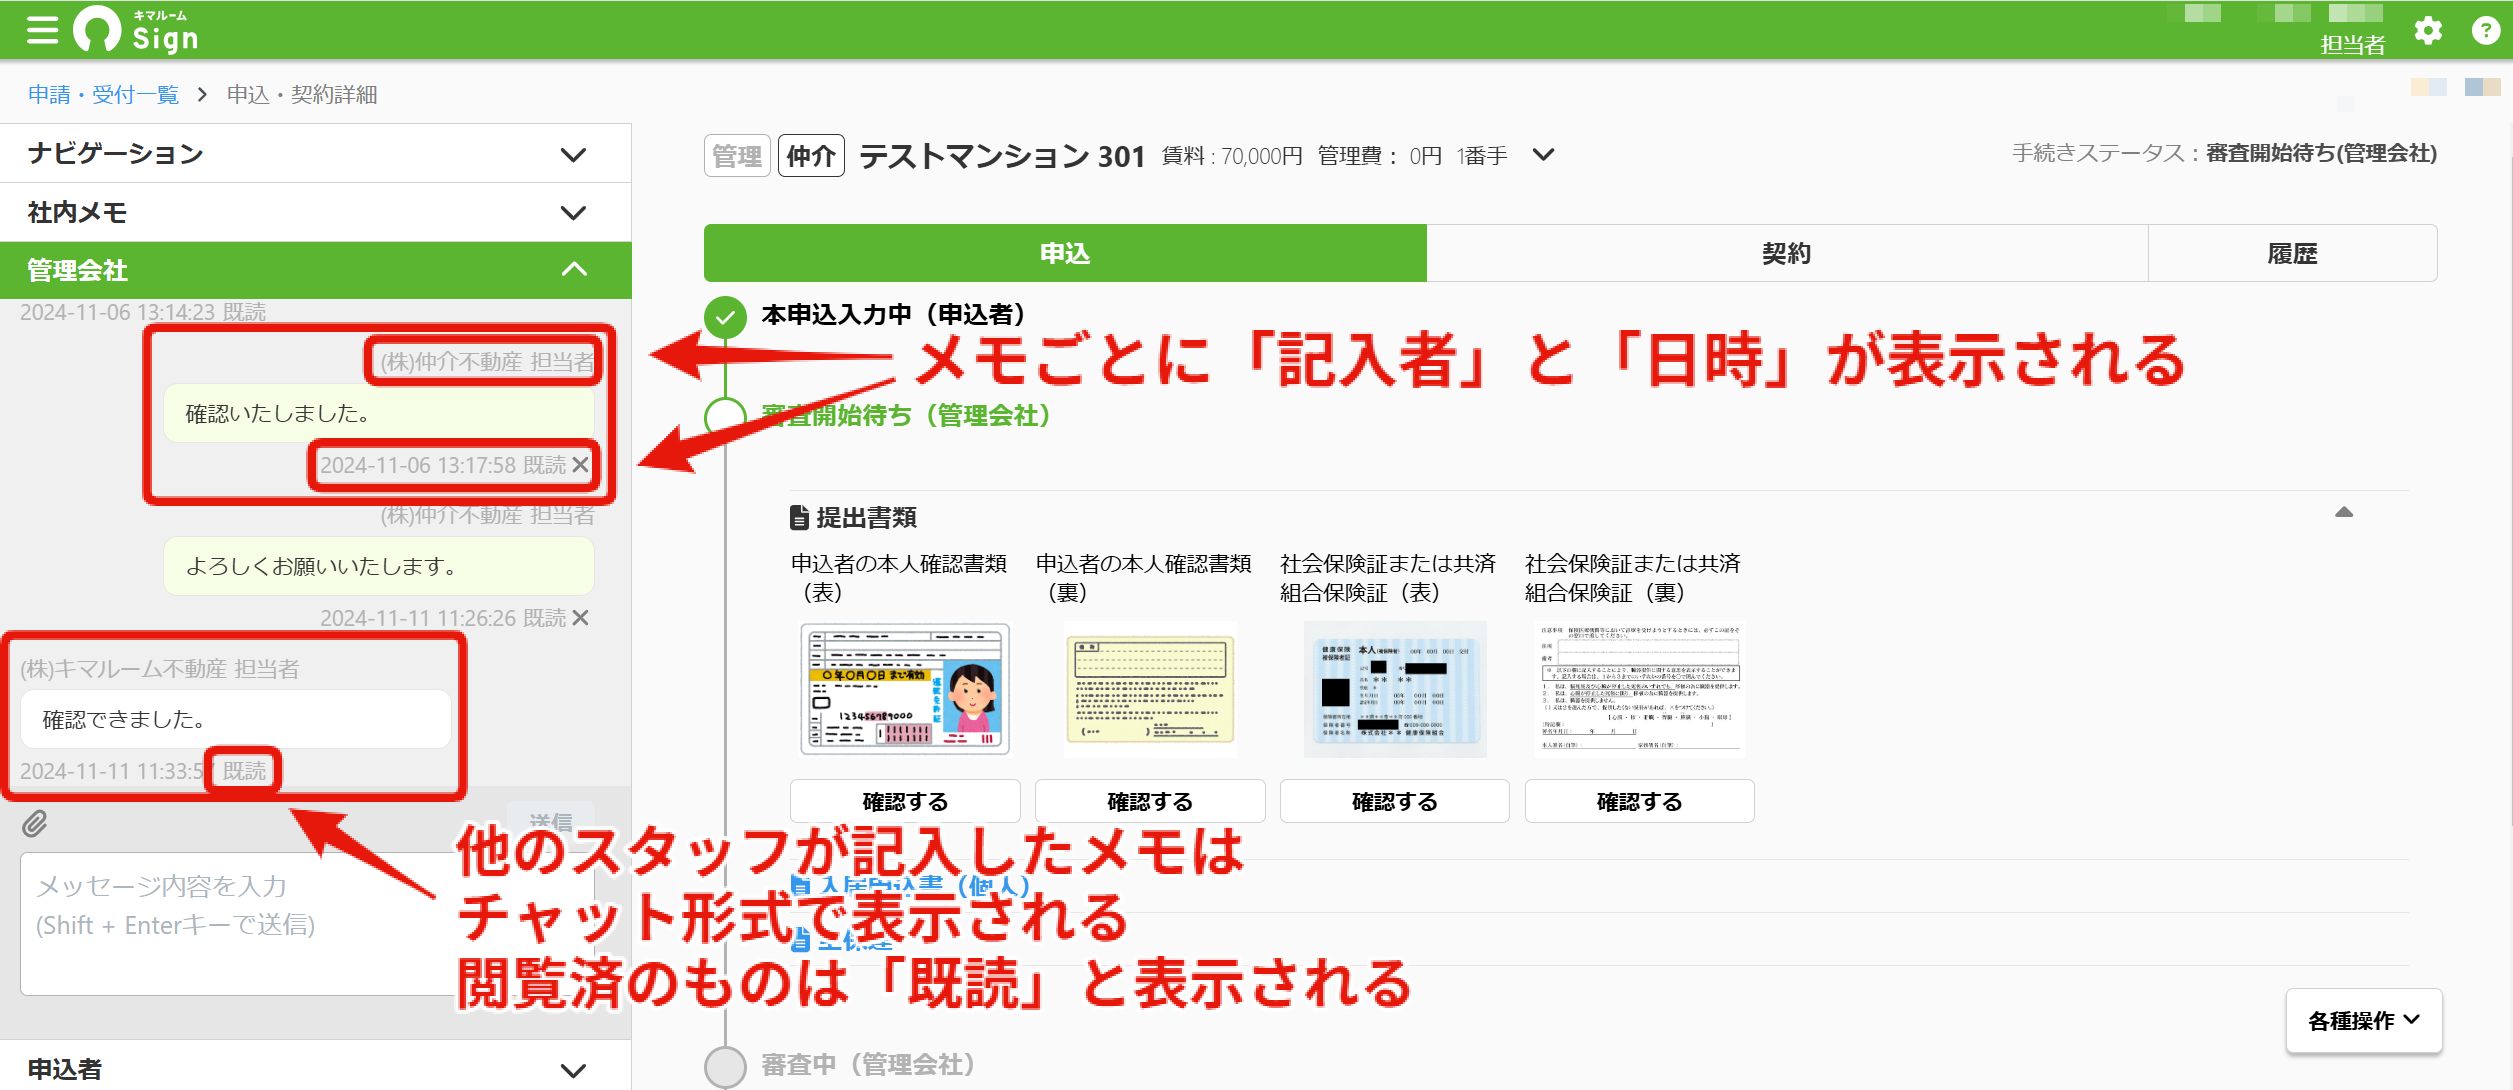The image size is (2513, 1090).
Task: Collapse the 提出書類 section arrow
Action: coord(2344,512)
